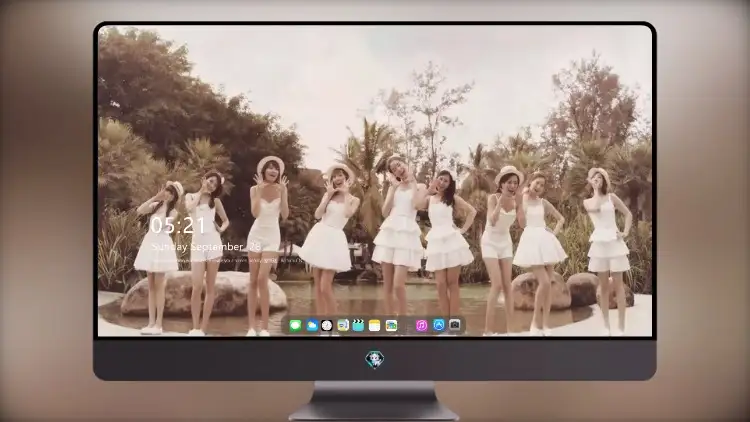Open the green Messages app in the dock
The image size is (750, 422).
[295, 326]
